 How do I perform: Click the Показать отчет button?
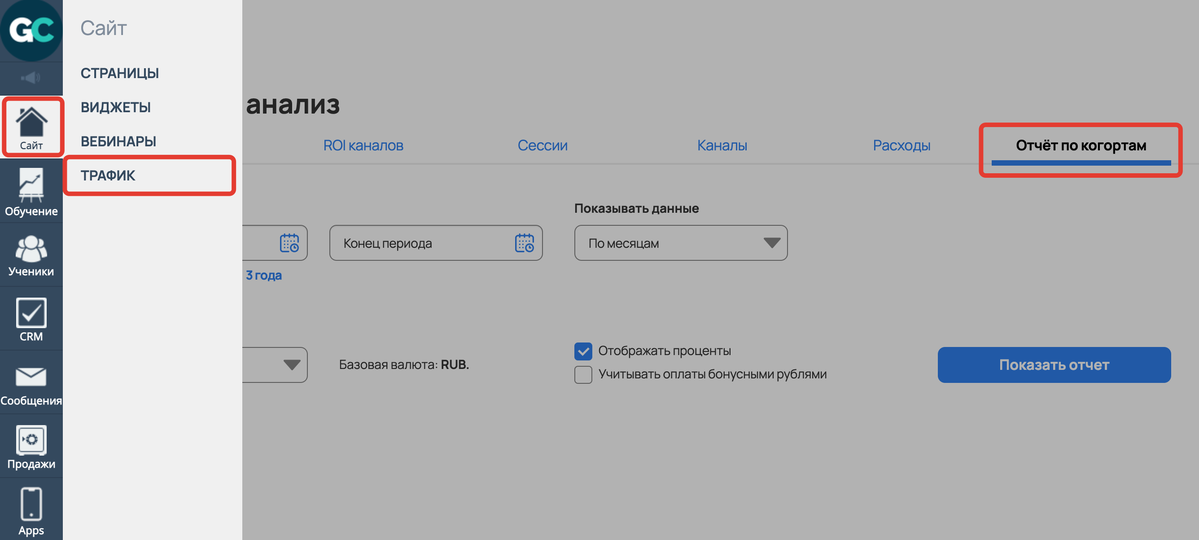(x=1054, y=365)
